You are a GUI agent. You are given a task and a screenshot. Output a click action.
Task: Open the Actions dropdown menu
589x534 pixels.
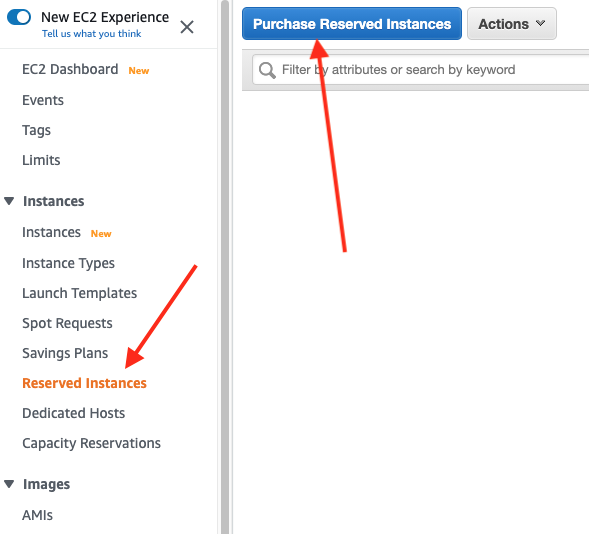click(x=512, y=24)
